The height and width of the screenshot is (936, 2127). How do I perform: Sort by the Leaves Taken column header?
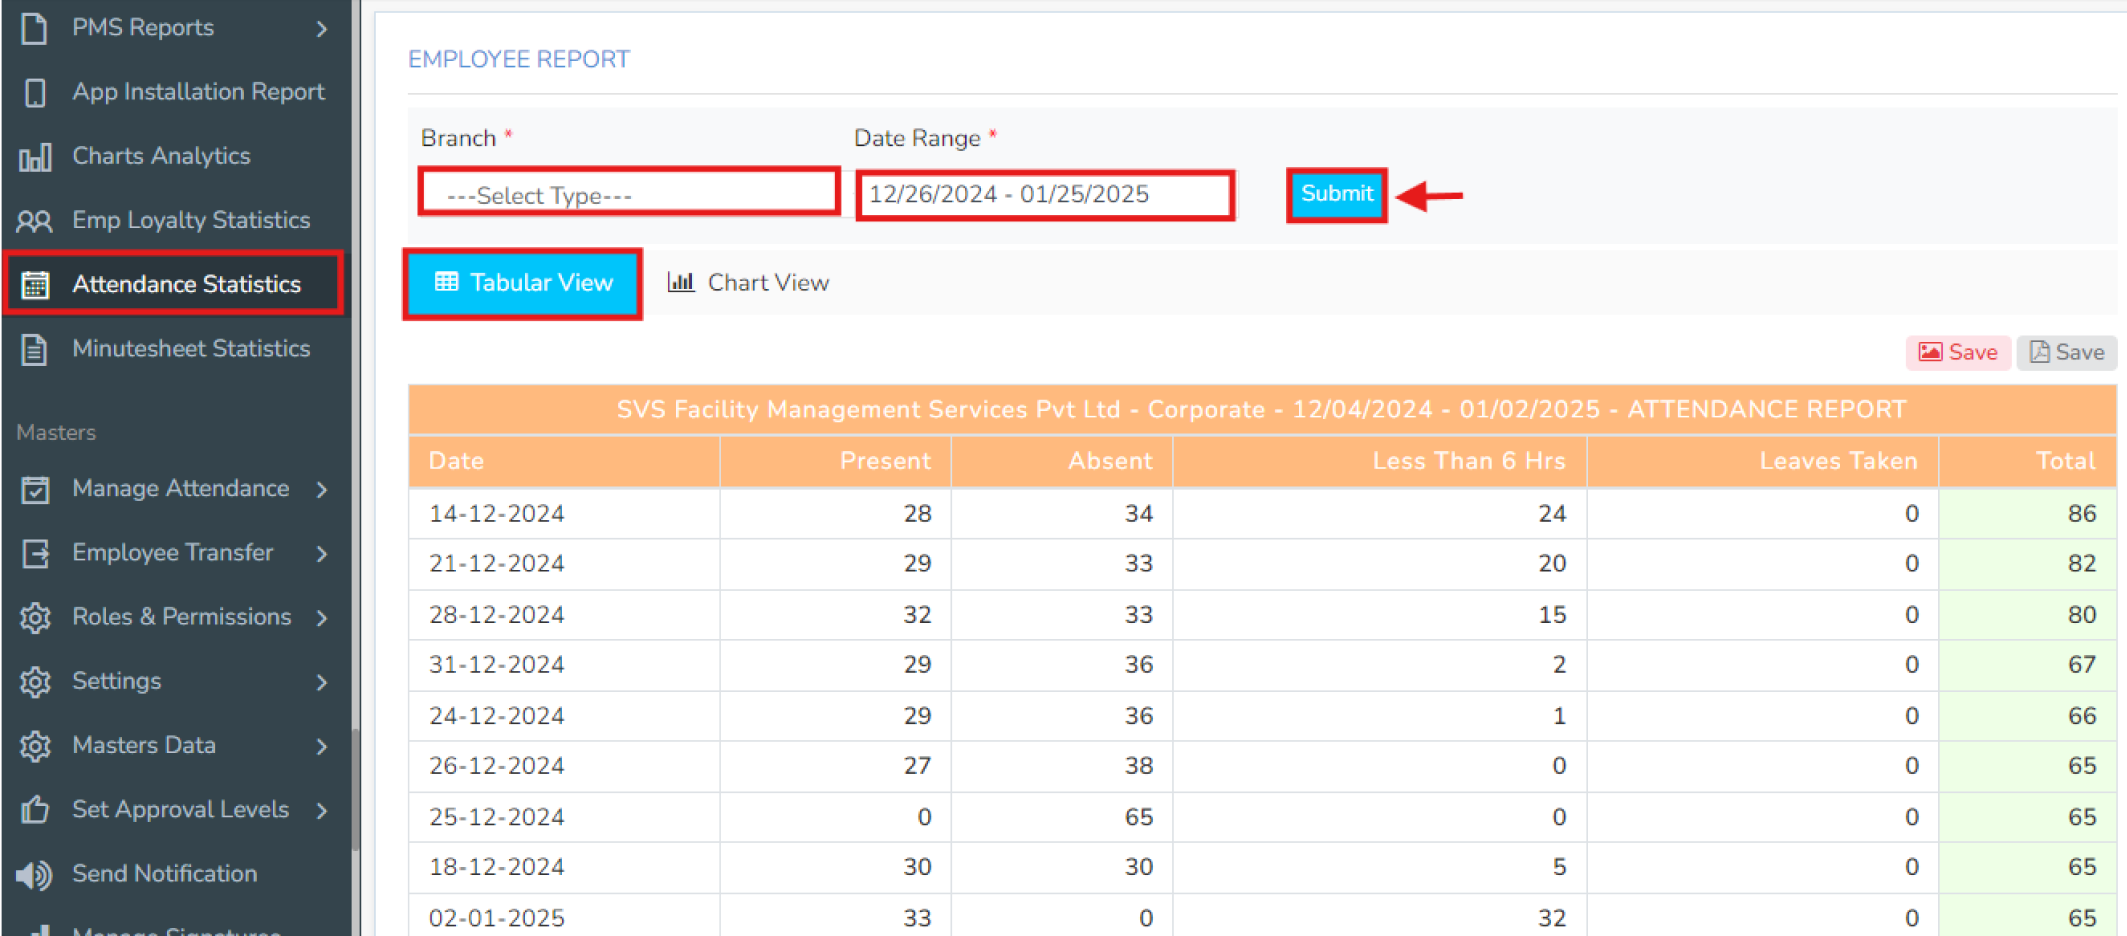[x=1763, y=461]
